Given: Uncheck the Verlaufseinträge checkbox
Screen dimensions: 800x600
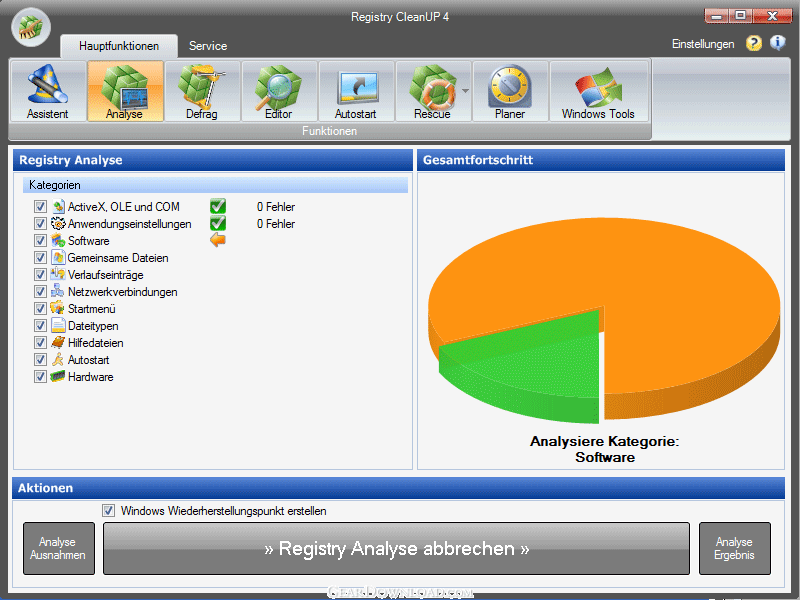Looking at the screenshot, I should [x=40, y=274].
